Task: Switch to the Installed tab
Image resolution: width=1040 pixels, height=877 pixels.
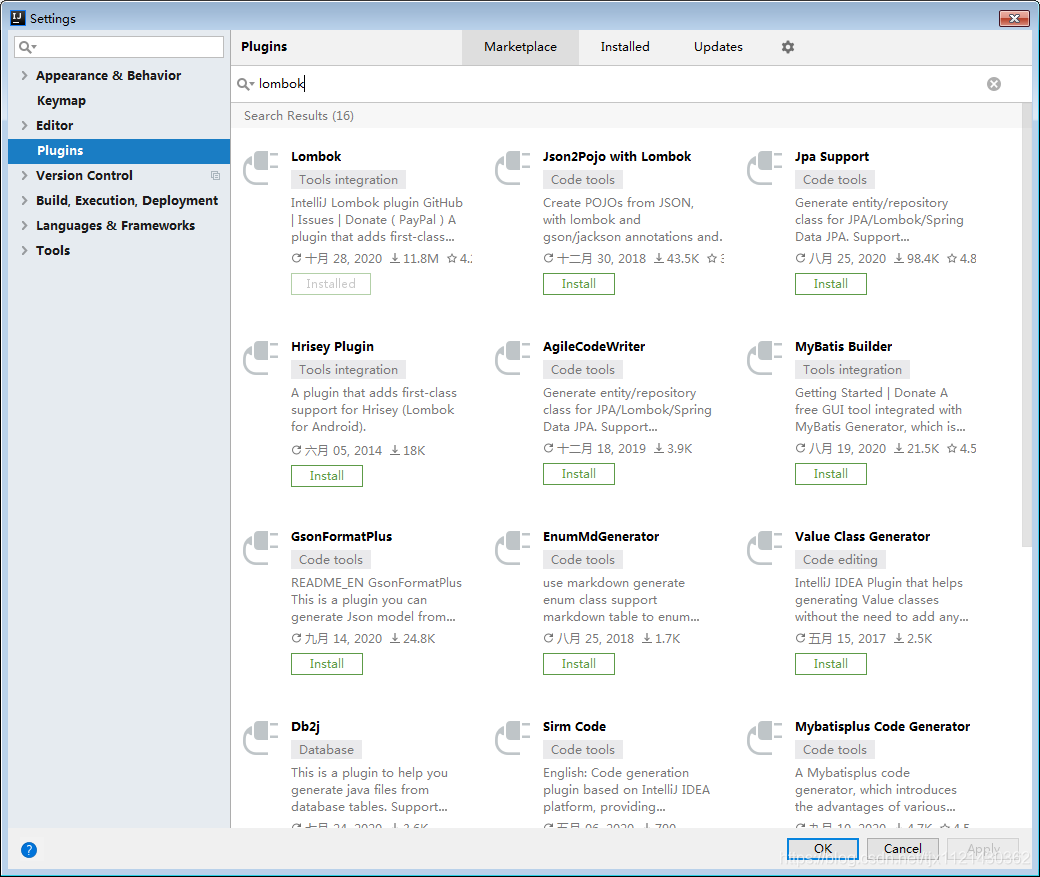Action: (x=625, y=47)
